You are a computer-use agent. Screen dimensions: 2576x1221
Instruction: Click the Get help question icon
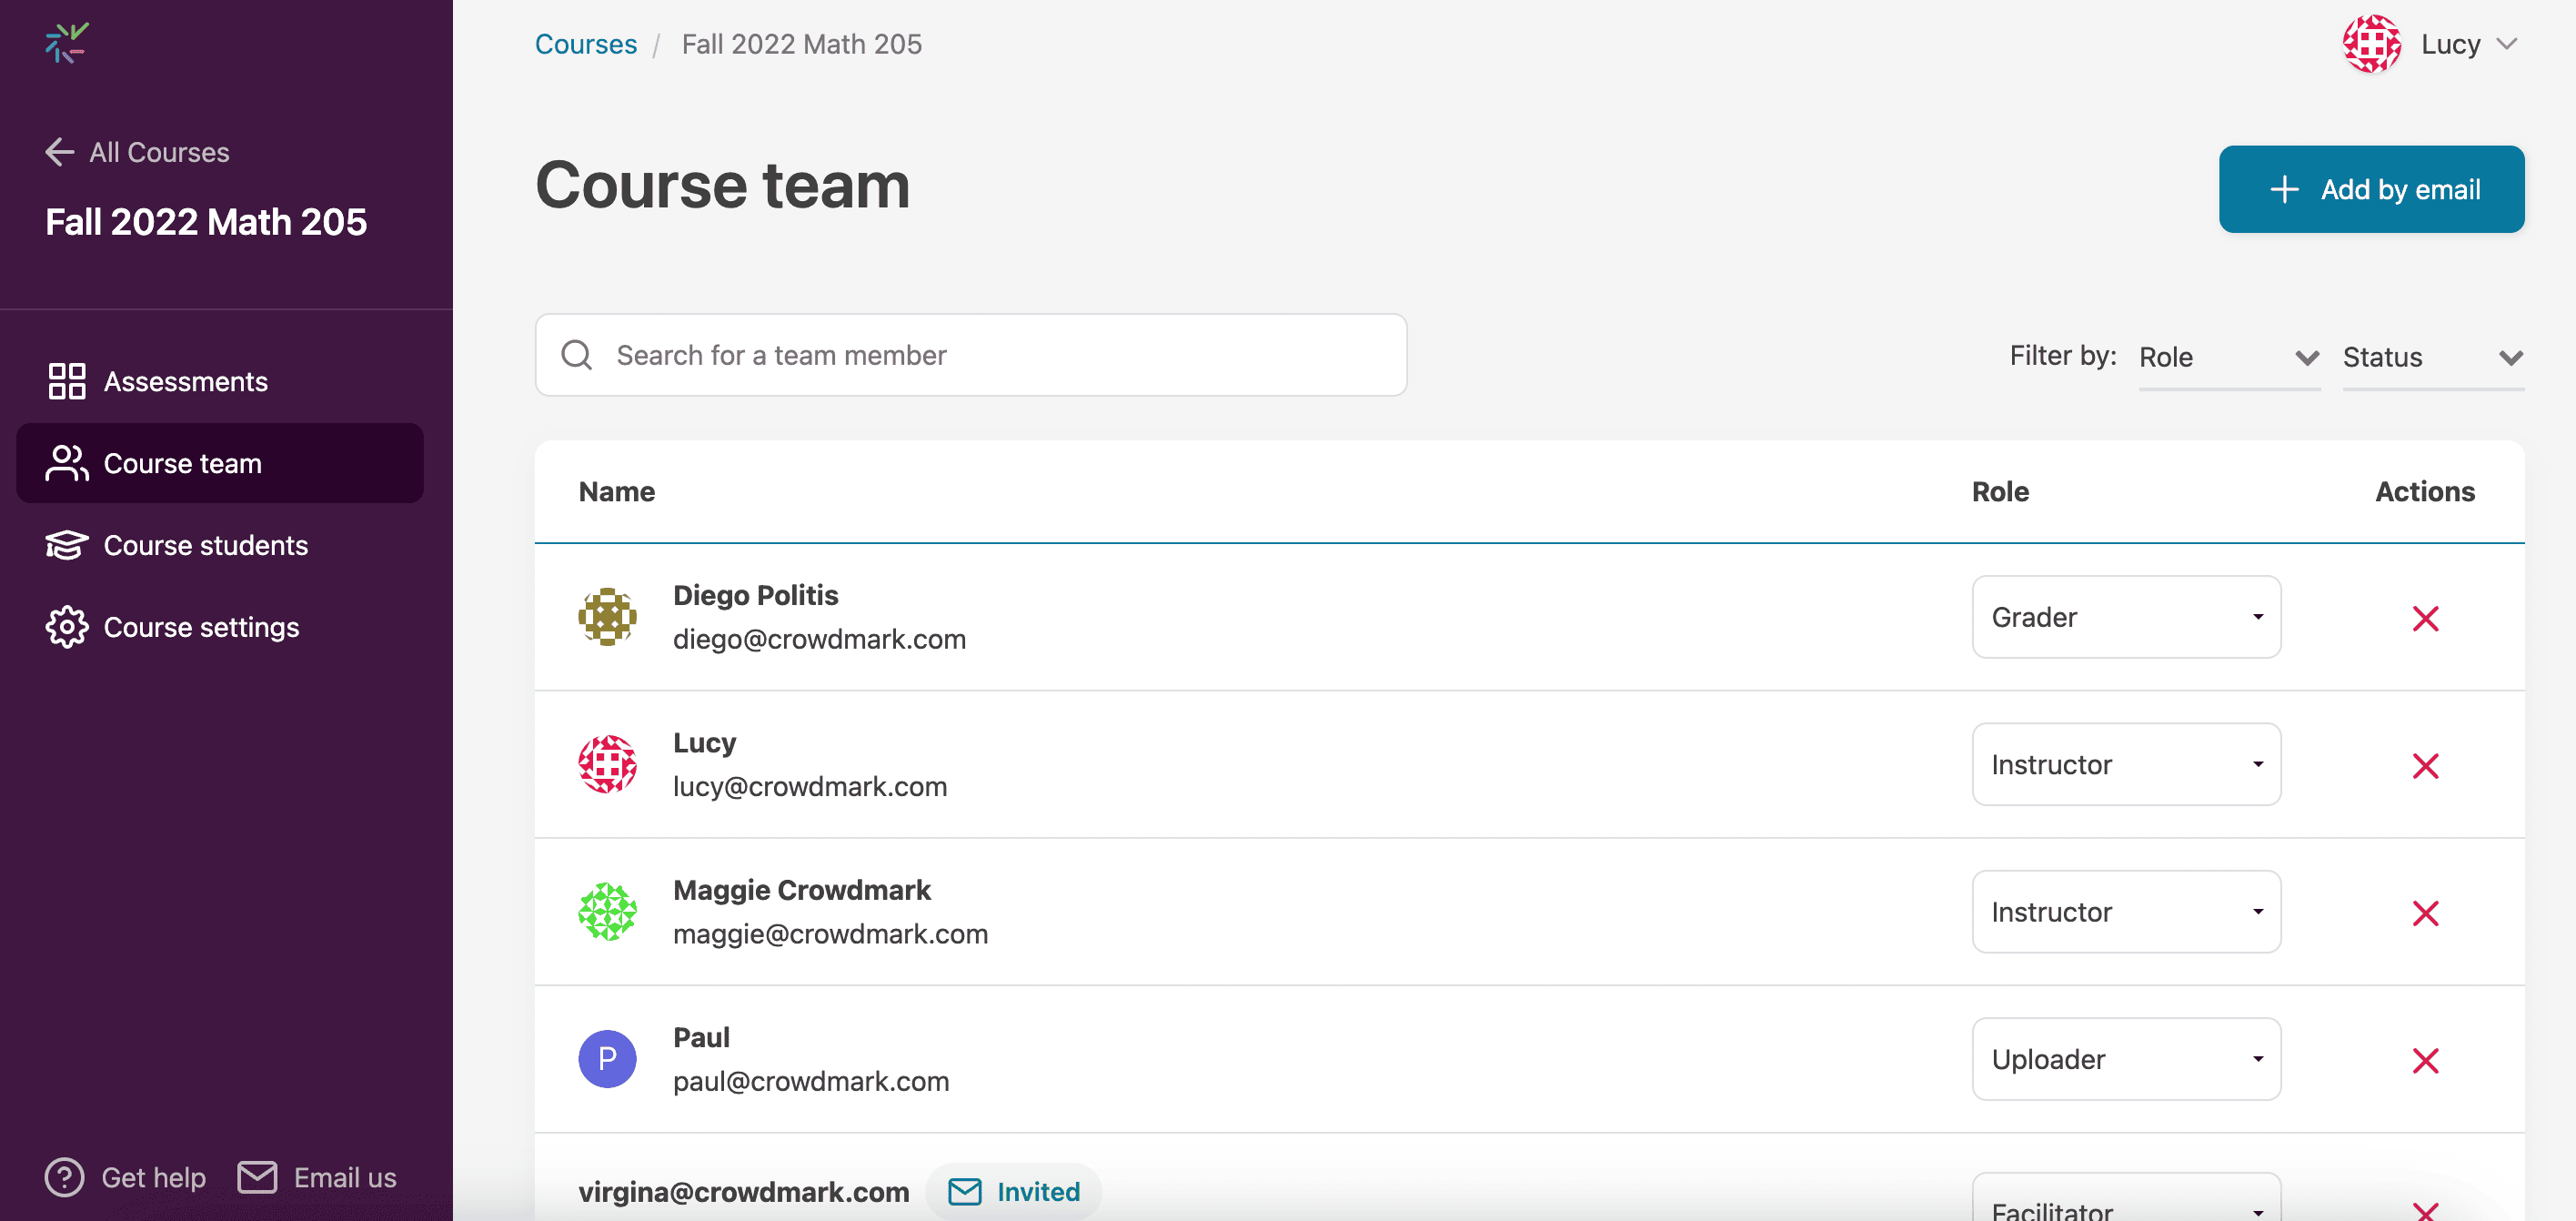click(65, 1177)
